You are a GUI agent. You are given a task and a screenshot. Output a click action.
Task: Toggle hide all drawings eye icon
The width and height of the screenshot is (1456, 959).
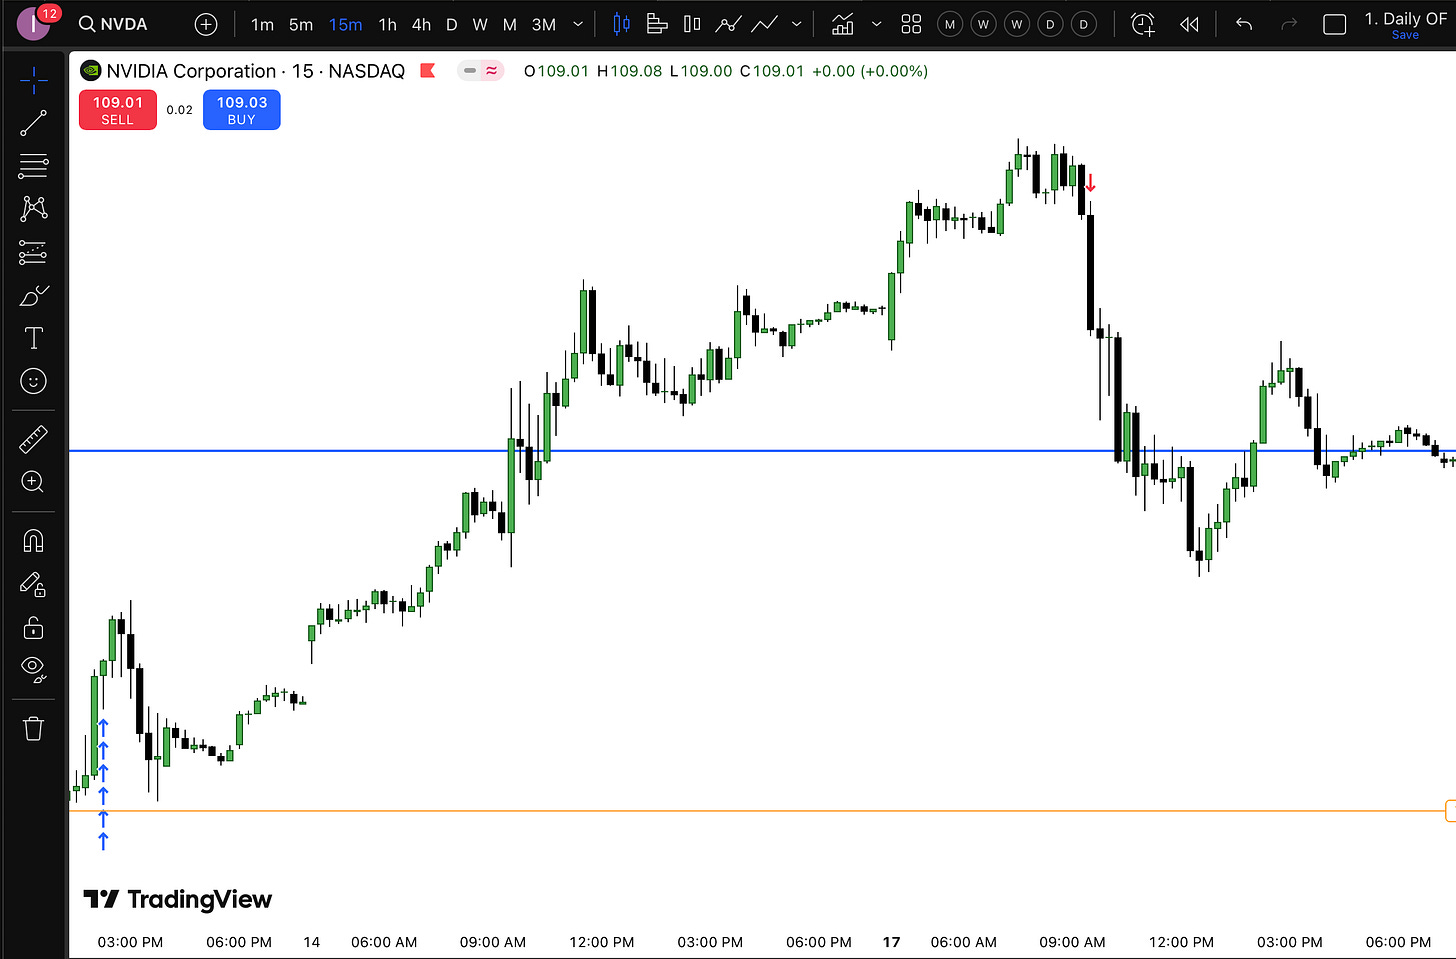[33, 670]
